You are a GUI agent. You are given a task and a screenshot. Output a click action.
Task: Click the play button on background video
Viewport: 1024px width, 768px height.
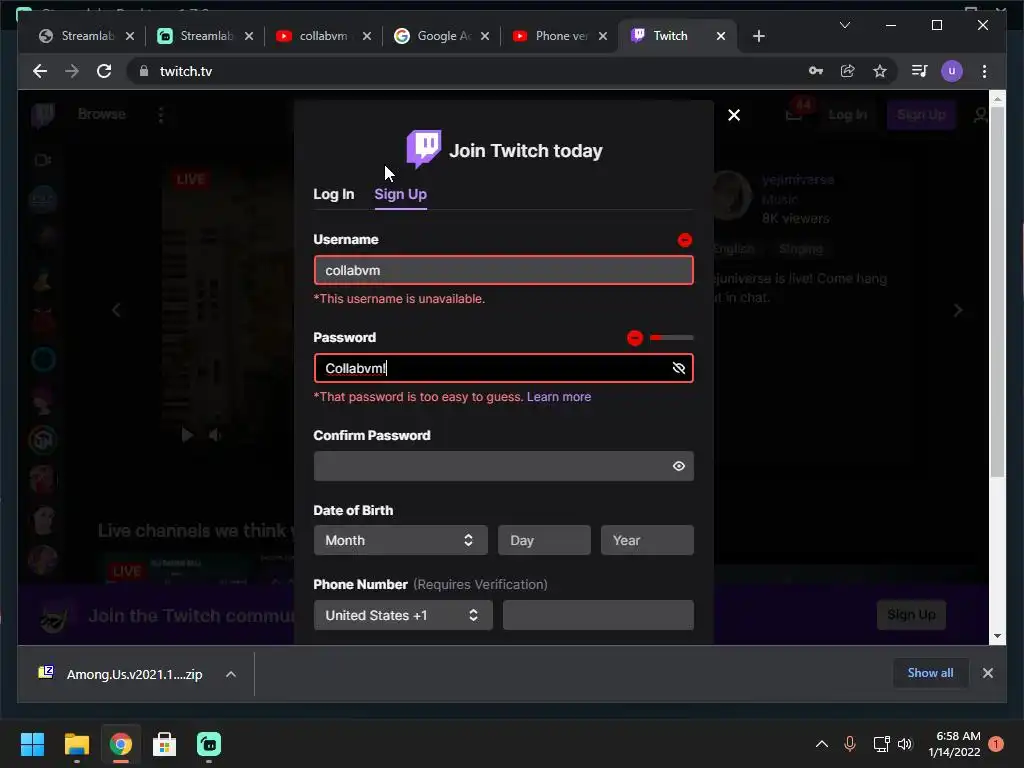[x=187, y=435]
